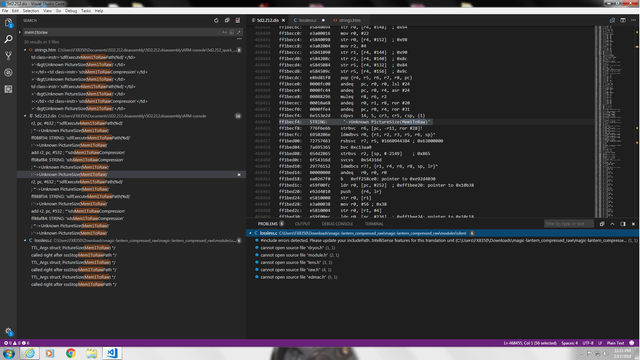
Task: Open the File menu
Action: (5, 11)
